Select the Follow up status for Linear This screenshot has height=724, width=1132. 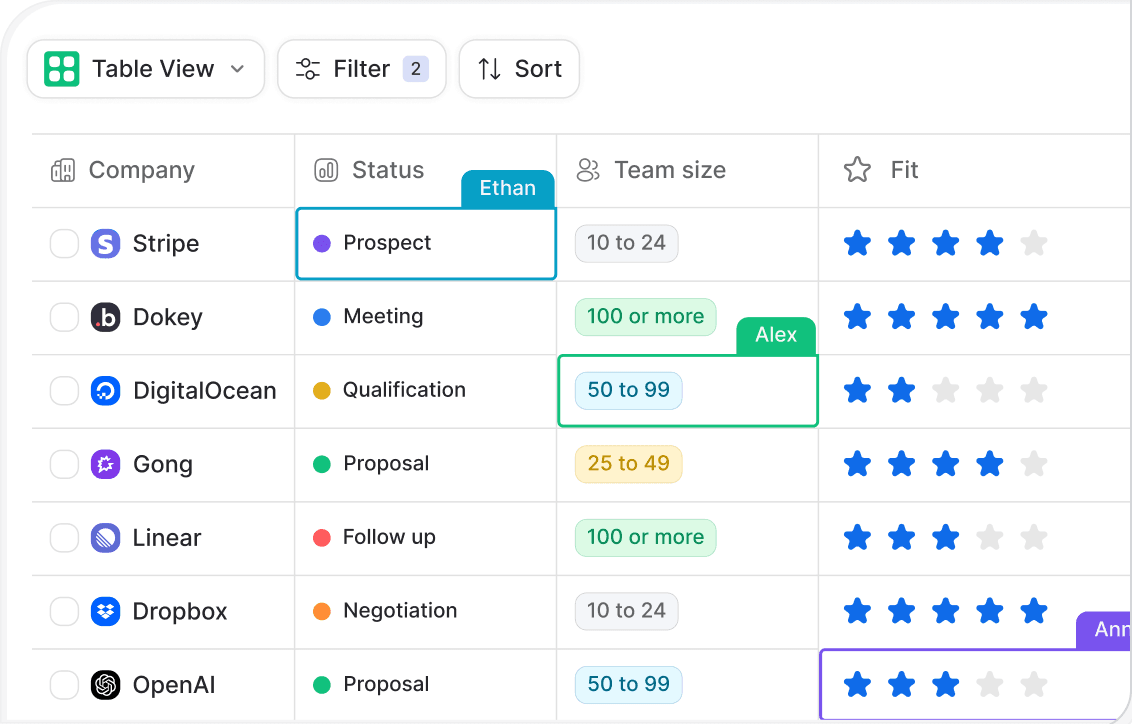pos(426,538)
